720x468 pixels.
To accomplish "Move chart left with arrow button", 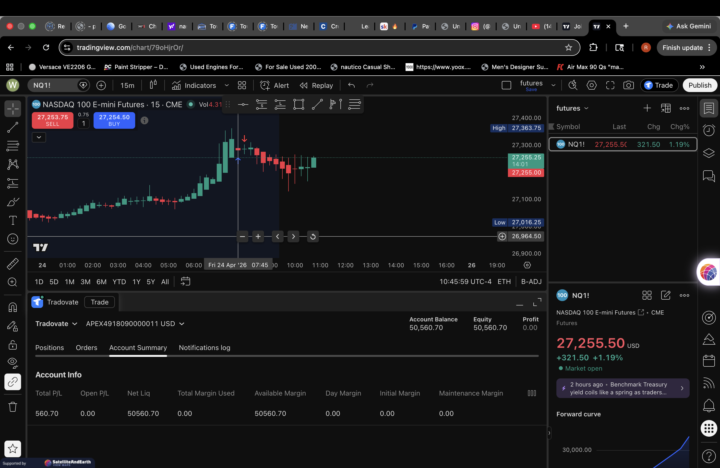I will 277,237.
